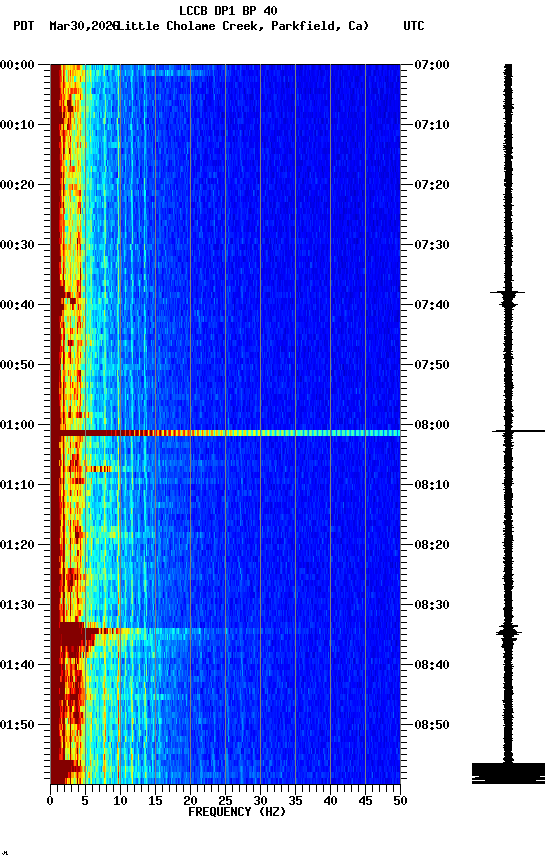This screenshot has height=864, width=552.
Task: Click the UTC time label 08:00
Action: (432, 425)
